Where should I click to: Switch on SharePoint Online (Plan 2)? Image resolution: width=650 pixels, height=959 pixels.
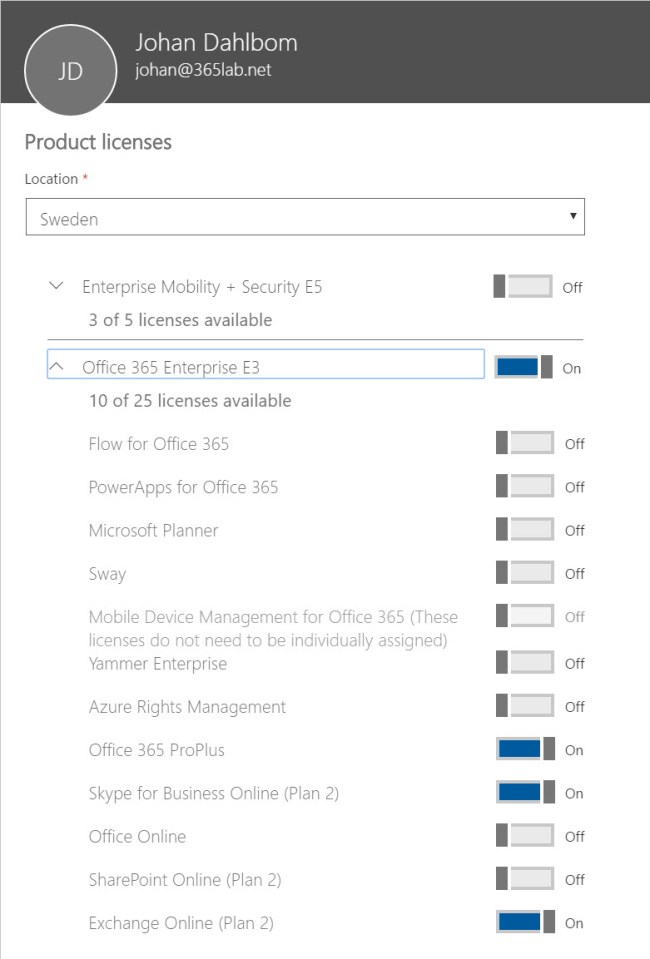click(x=525, y=879)
